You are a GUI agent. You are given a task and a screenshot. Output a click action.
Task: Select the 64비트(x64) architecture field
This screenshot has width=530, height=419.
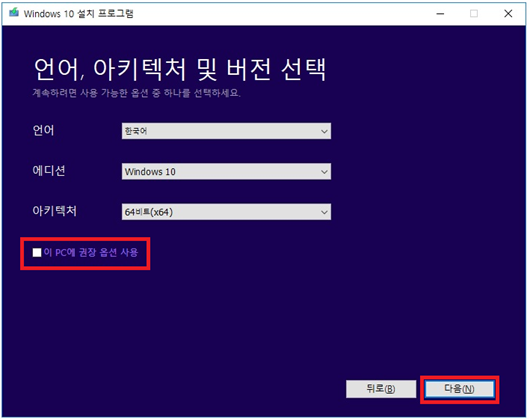226,212
